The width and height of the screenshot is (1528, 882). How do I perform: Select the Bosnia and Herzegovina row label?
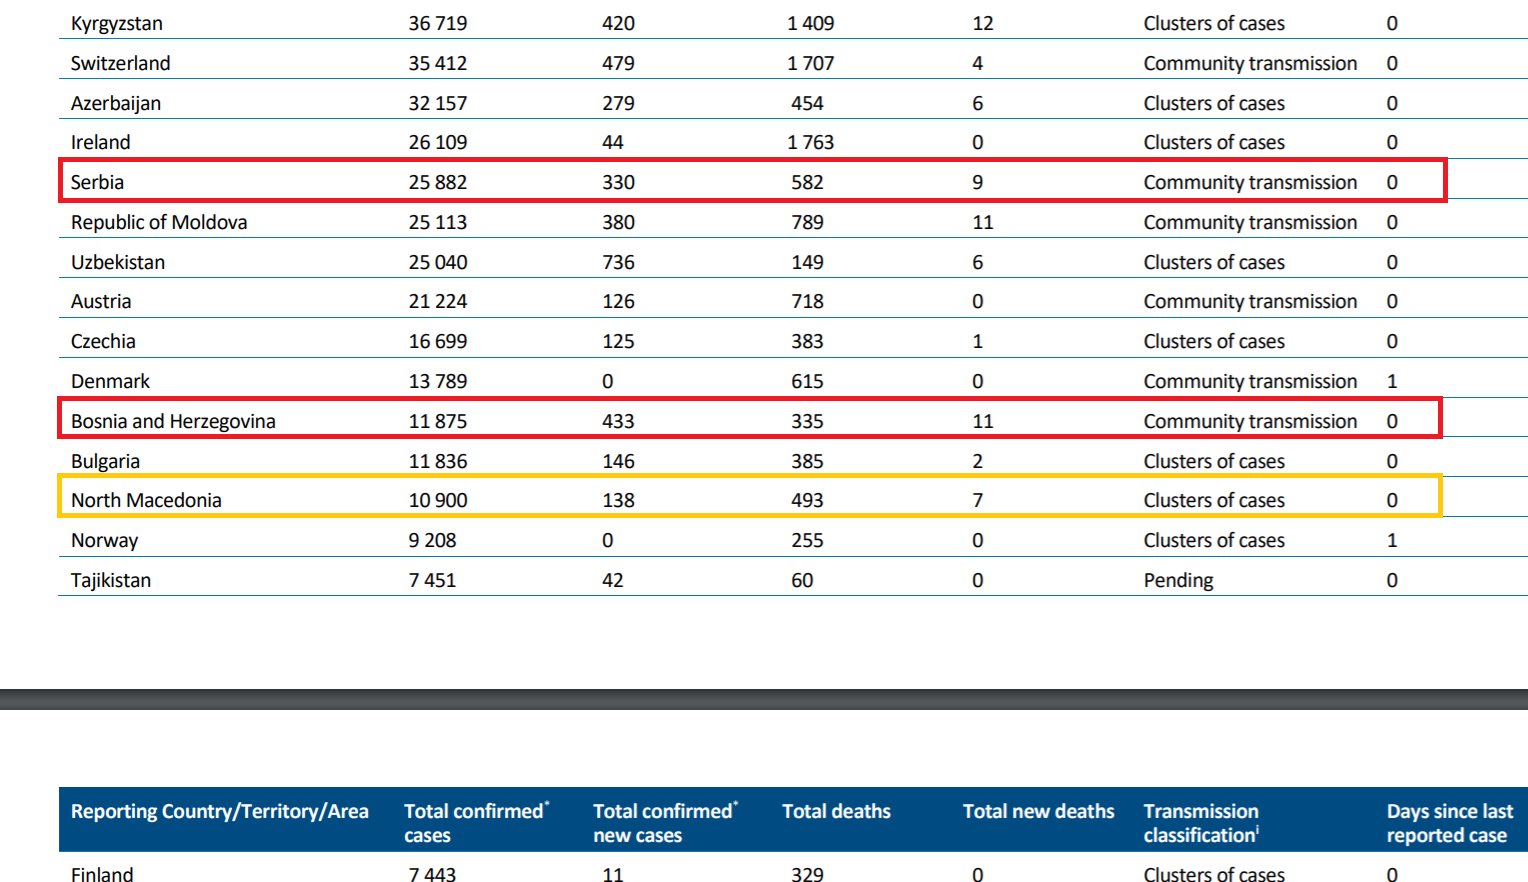173,421
